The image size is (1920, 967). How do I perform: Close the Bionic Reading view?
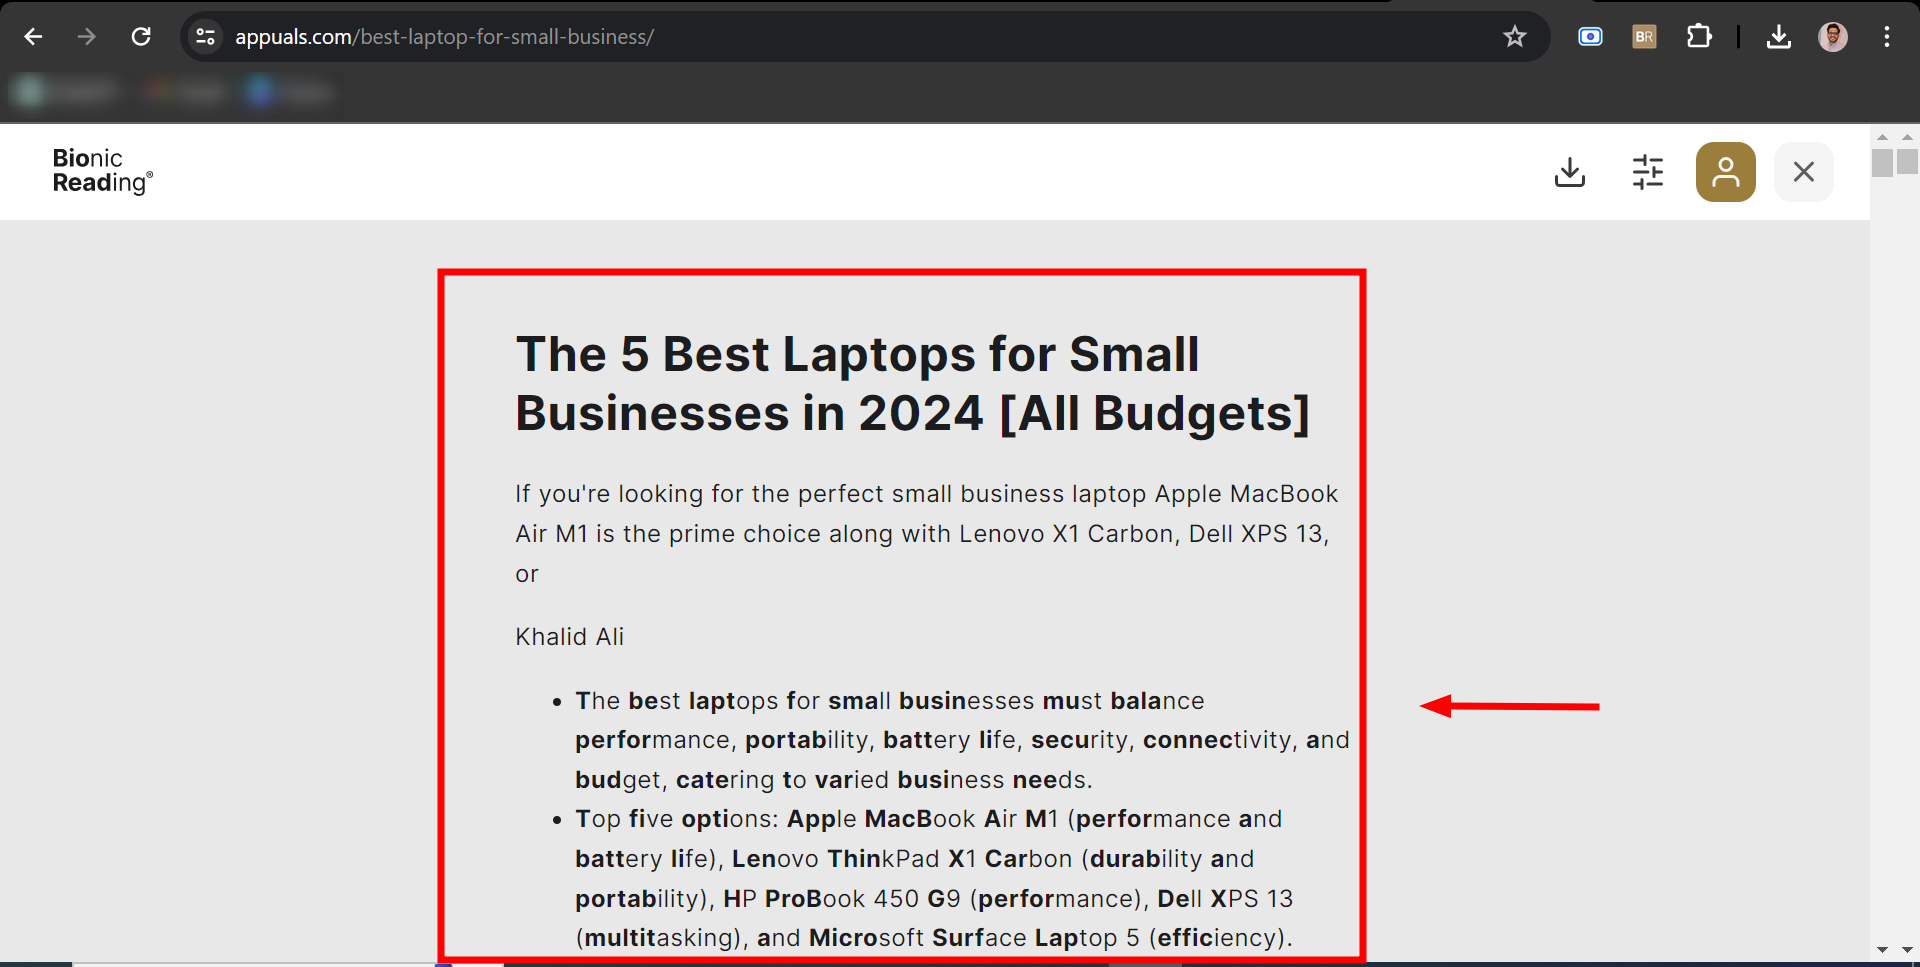(1804, 172)
